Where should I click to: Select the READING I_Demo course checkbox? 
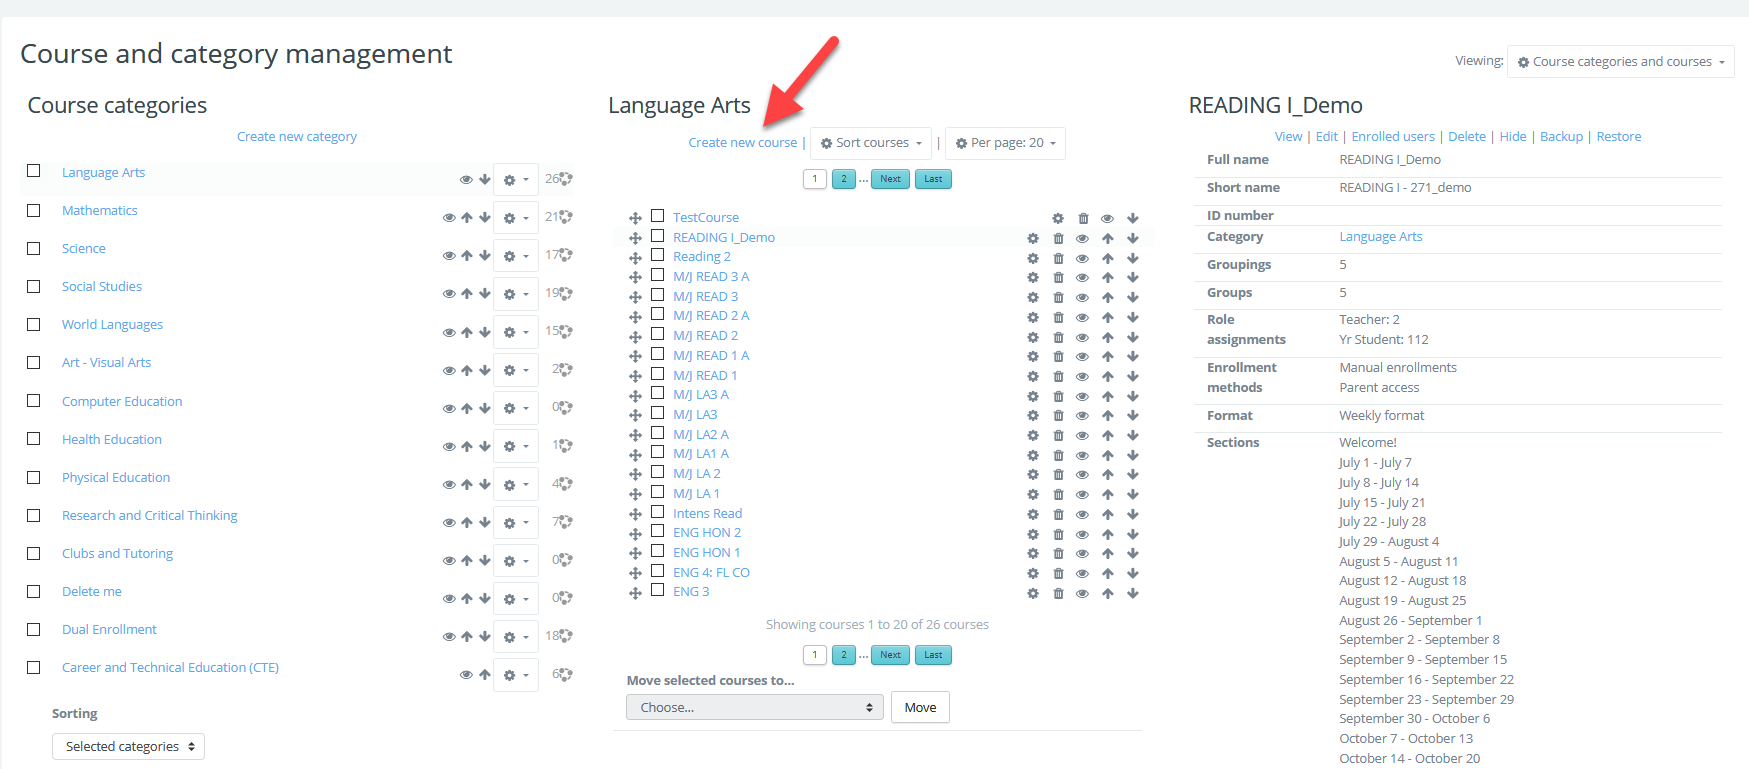(x=657, y=236)
